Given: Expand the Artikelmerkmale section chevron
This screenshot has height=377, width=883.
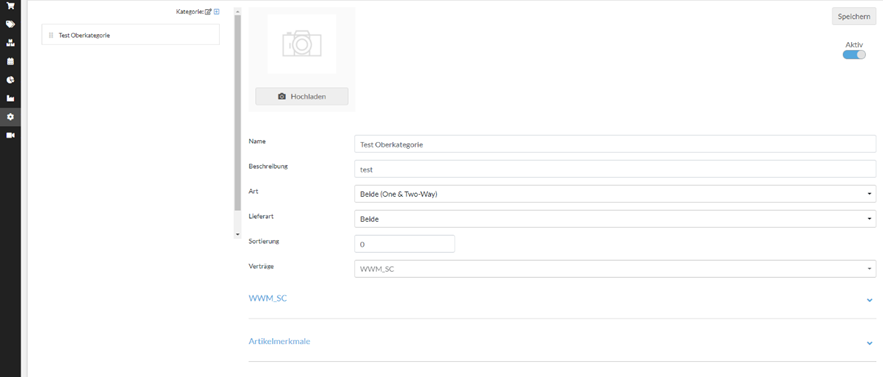Looking at the screenshot, I should 870,343.
